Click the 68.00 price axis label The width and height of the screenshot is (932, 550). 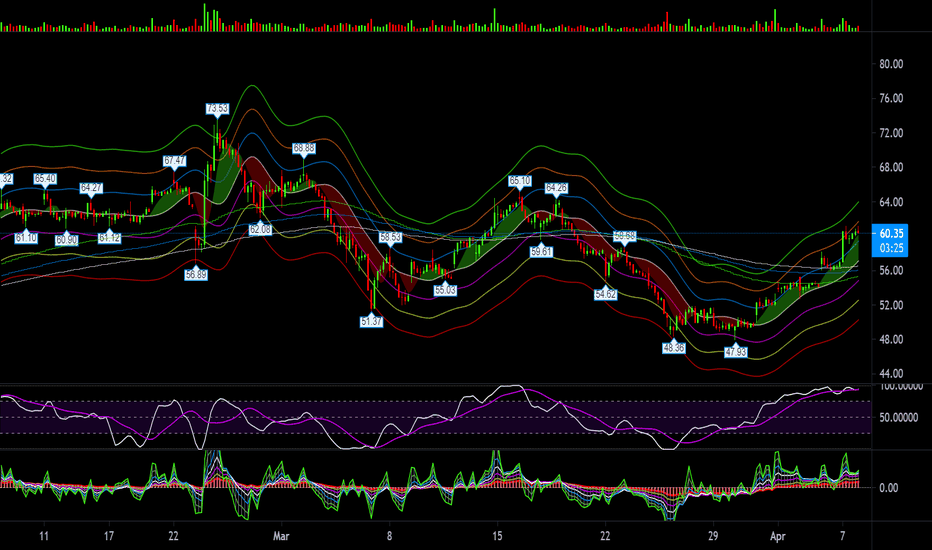click(891, 168)
